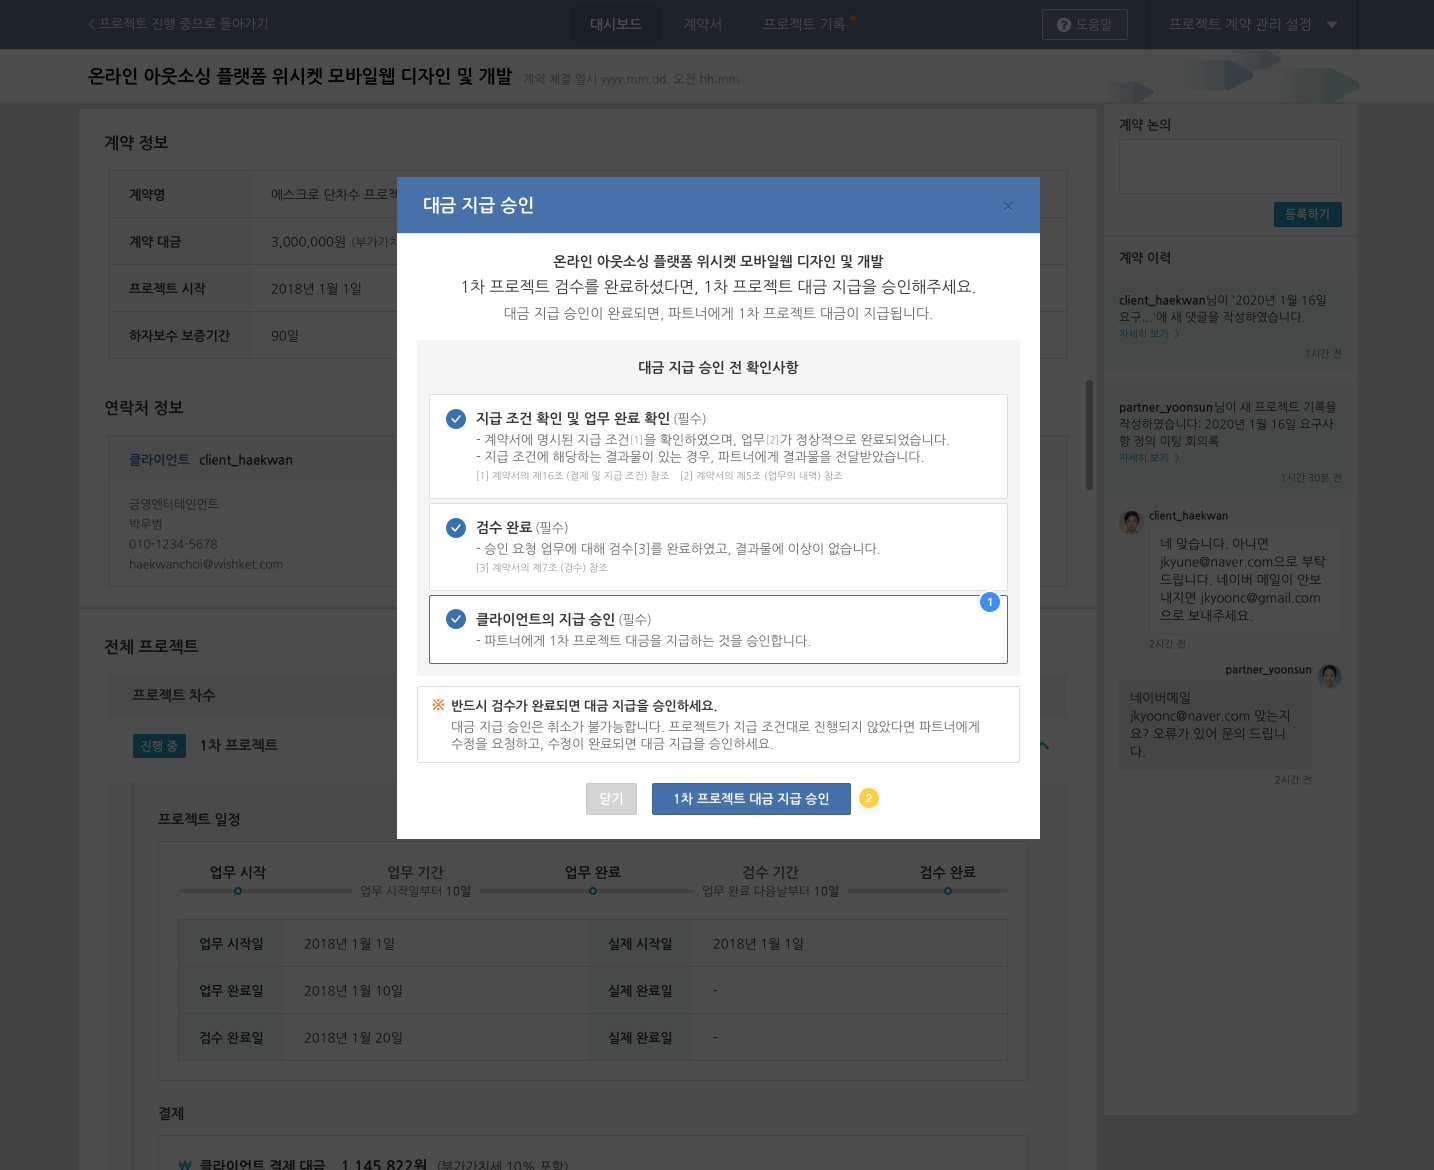Click the yellow number 2 annotation badge

[x=868, y=798]
